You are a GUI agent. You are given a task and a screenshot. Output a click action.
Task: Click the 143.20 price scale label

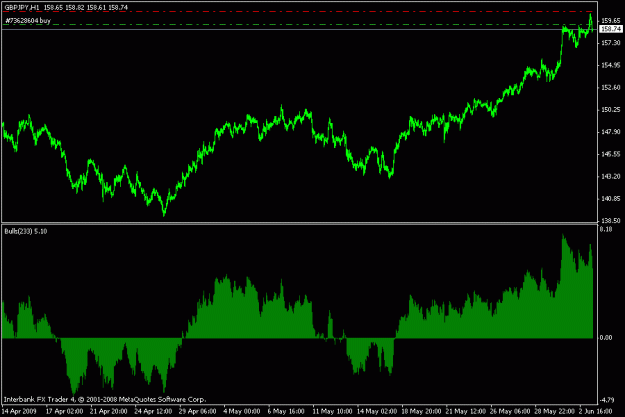[611, 176]
